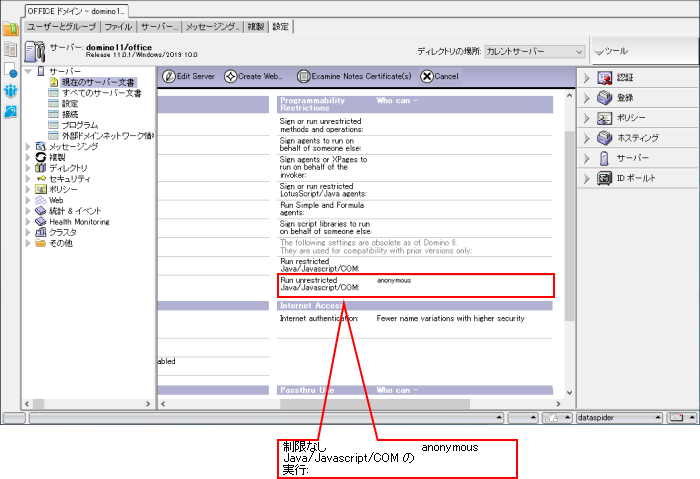The height and width of the screenshot is (479, 700).
Task: Click the Cancel X icon
Action: pos(427,77)
